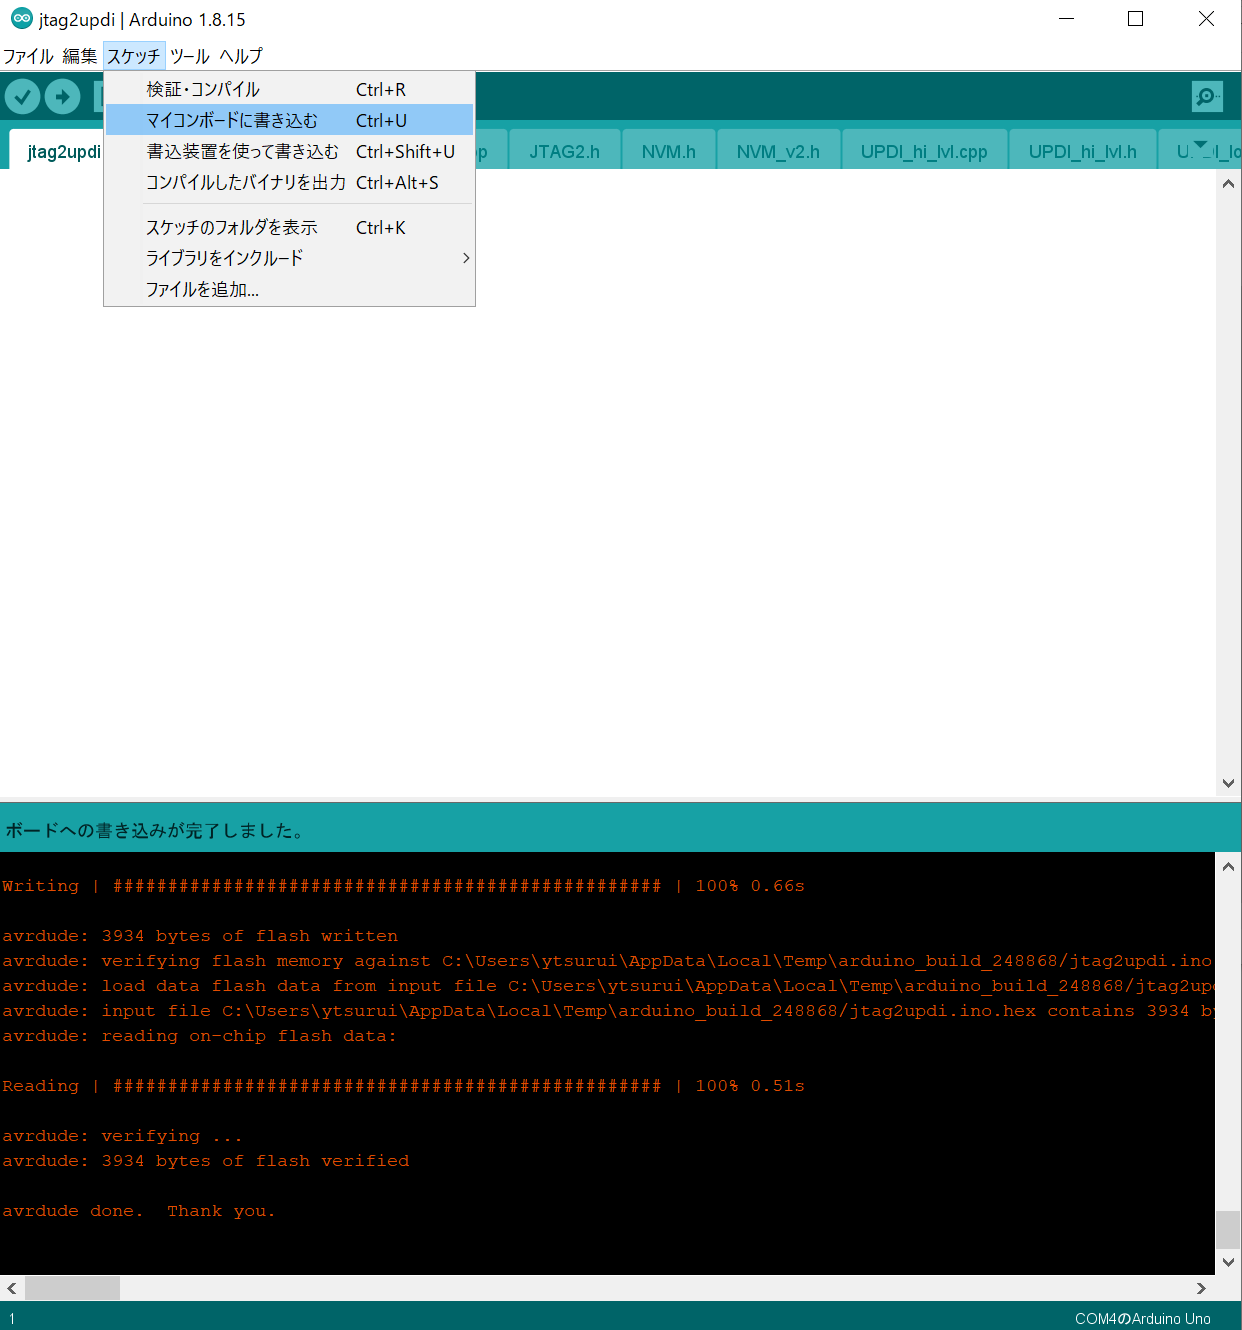
Task: Select 書込装置を使って書き込む menu item
Action: 242,152
